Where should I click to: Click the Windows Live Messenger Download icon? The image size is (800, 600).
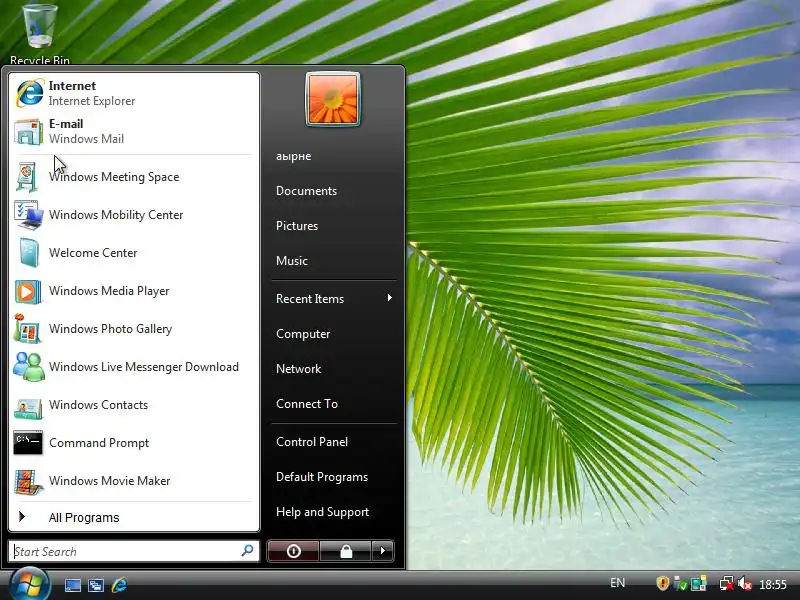(x=29, y=367)
